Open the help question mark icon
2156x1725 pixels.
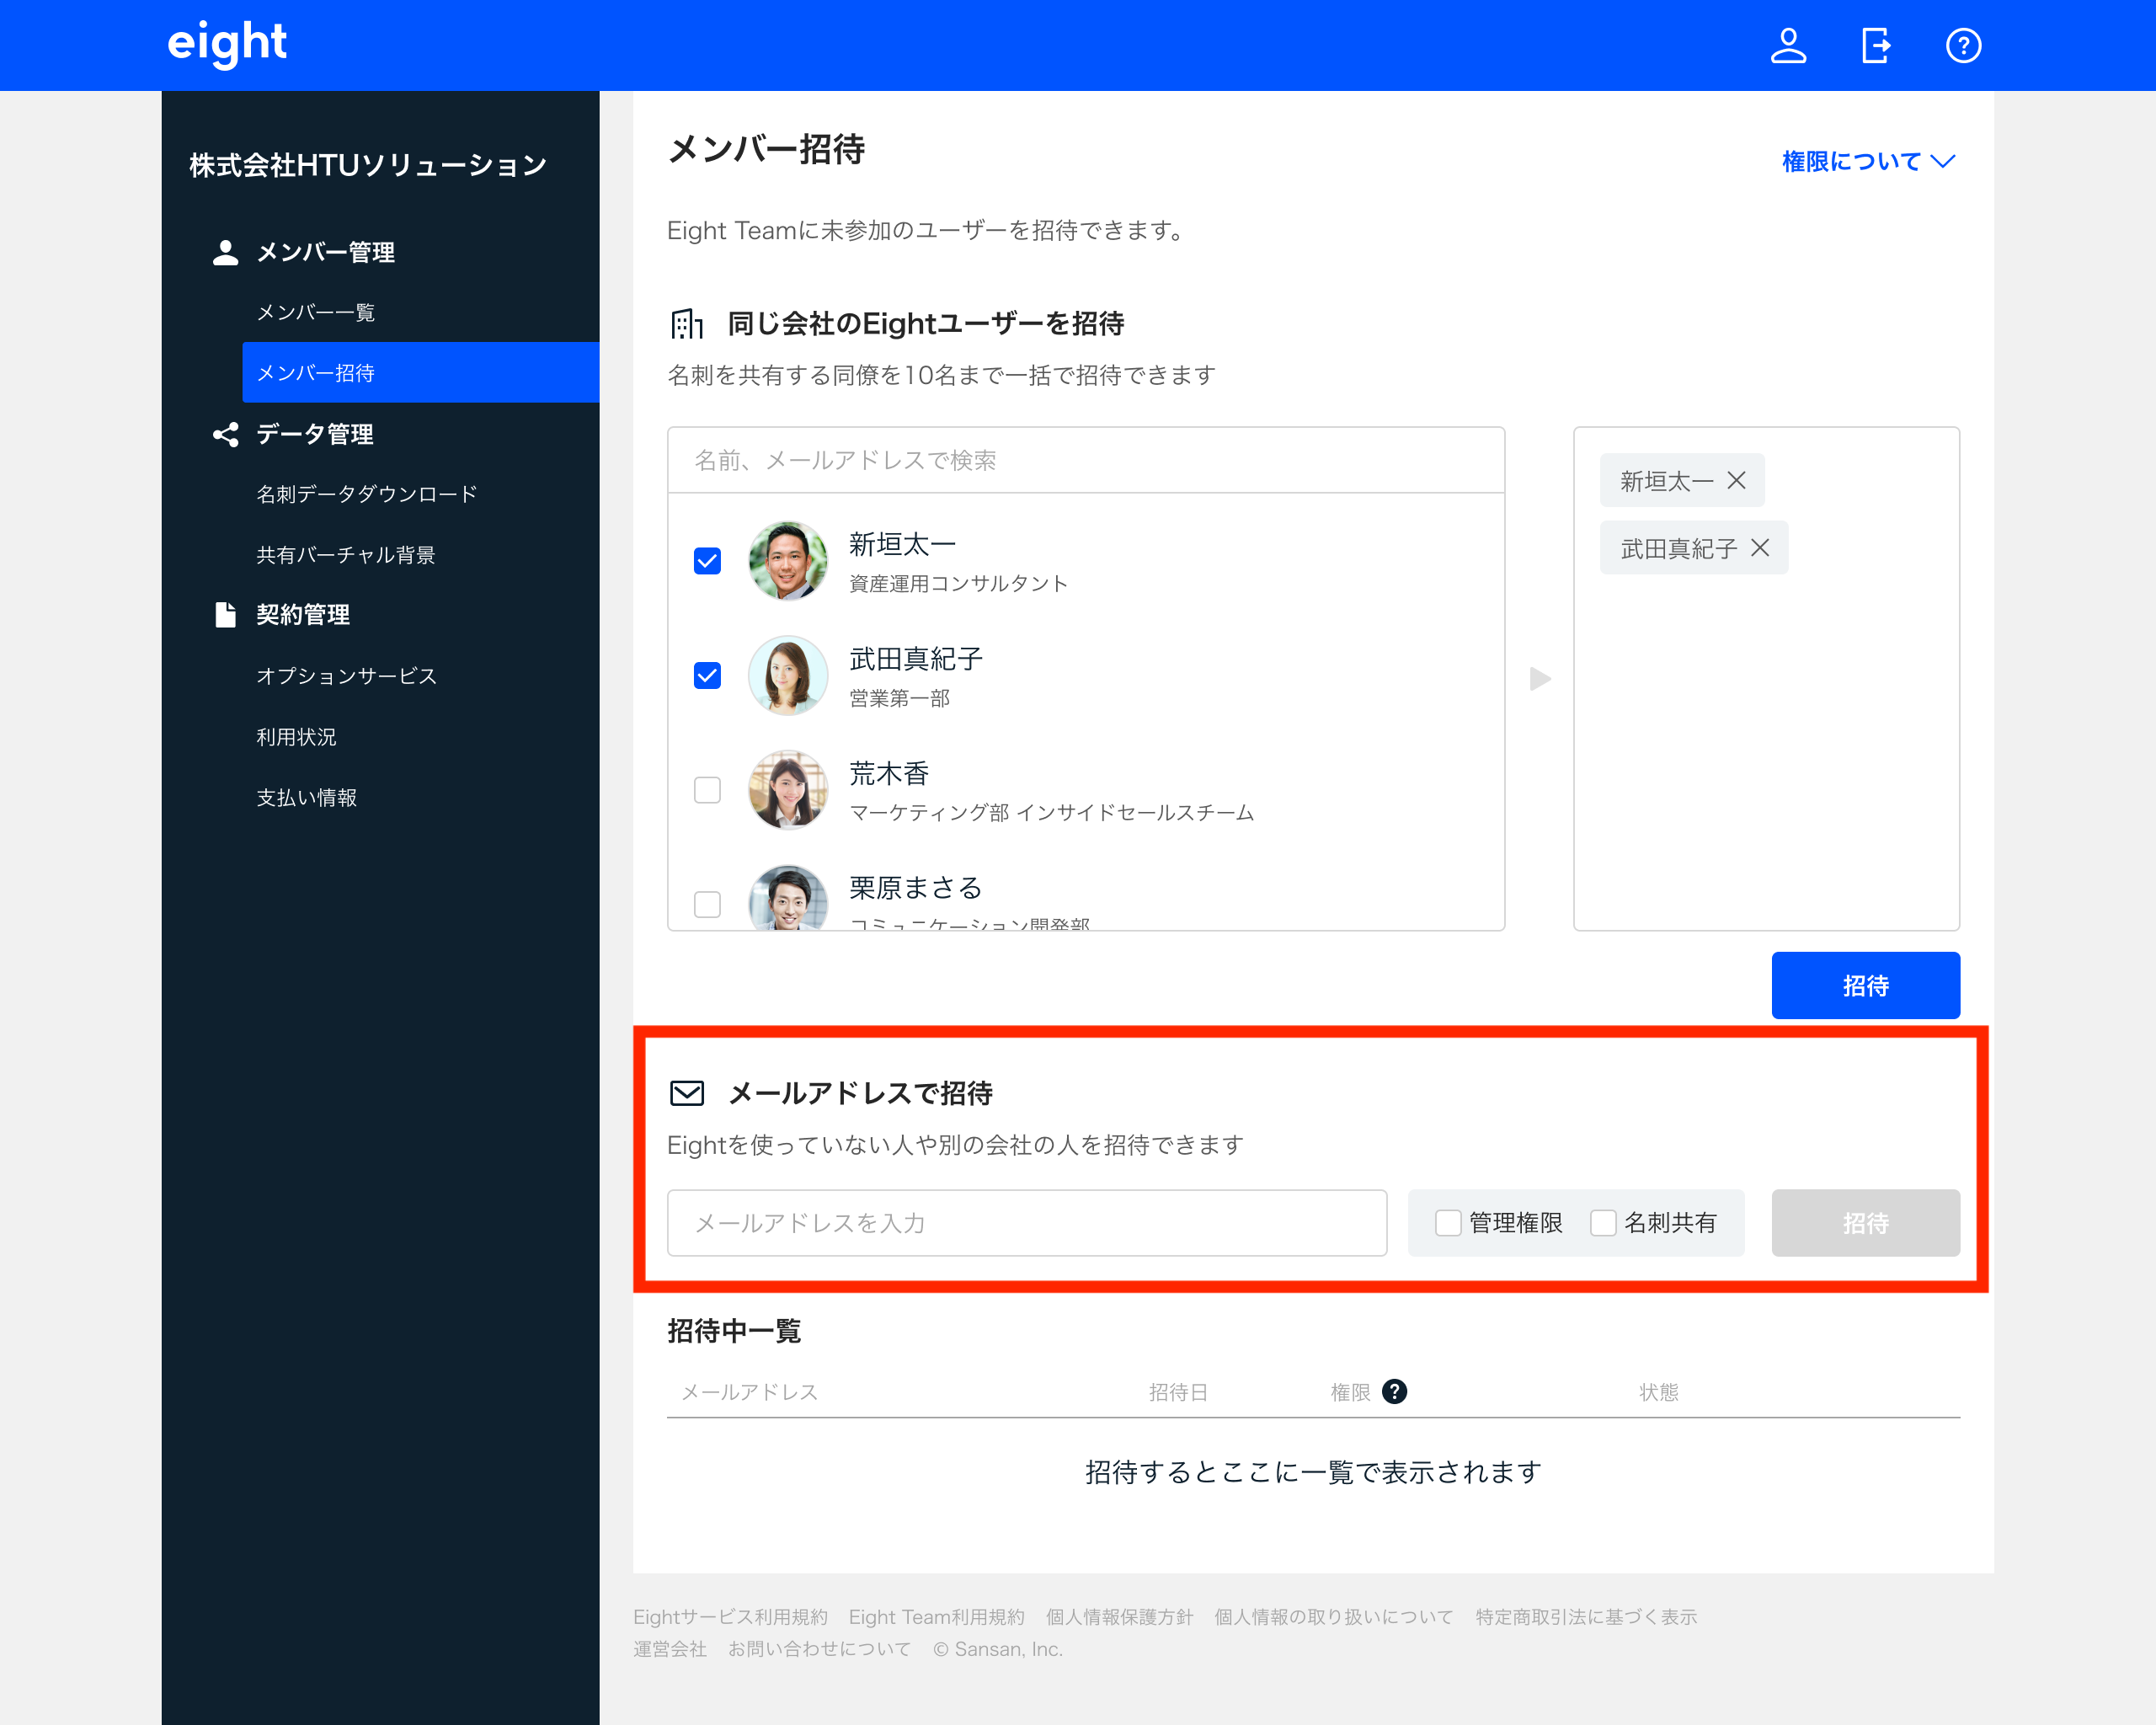click(x=1963, y=46)
